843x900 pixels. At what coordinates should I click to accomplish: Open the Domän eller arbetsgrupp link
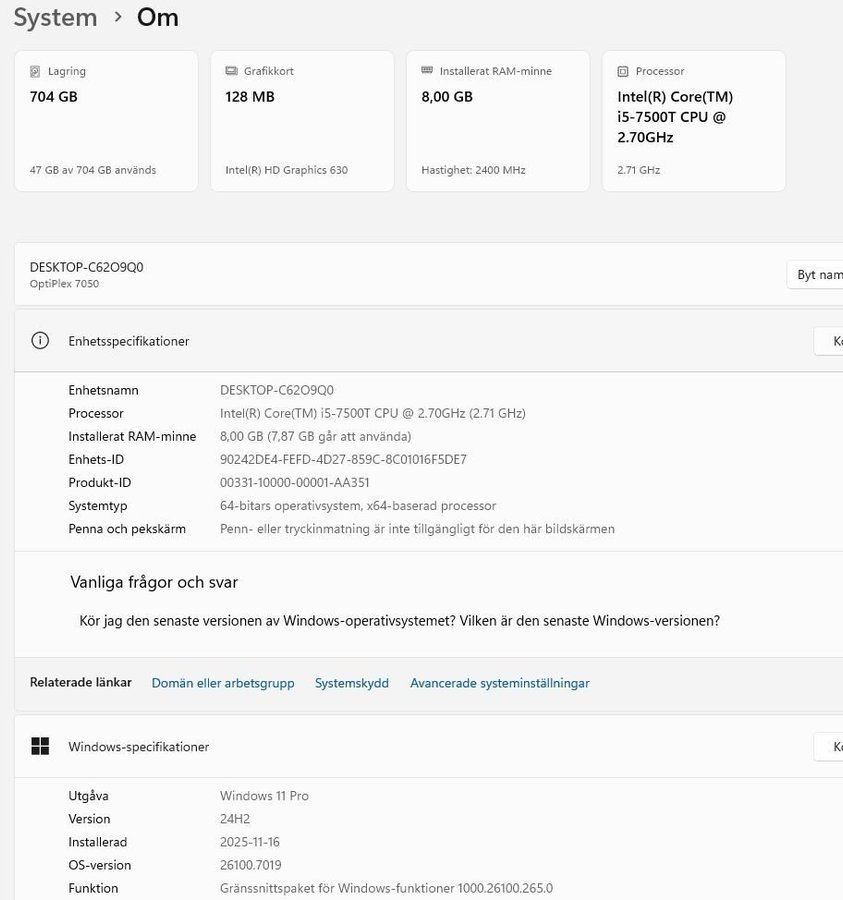point(223,683)
